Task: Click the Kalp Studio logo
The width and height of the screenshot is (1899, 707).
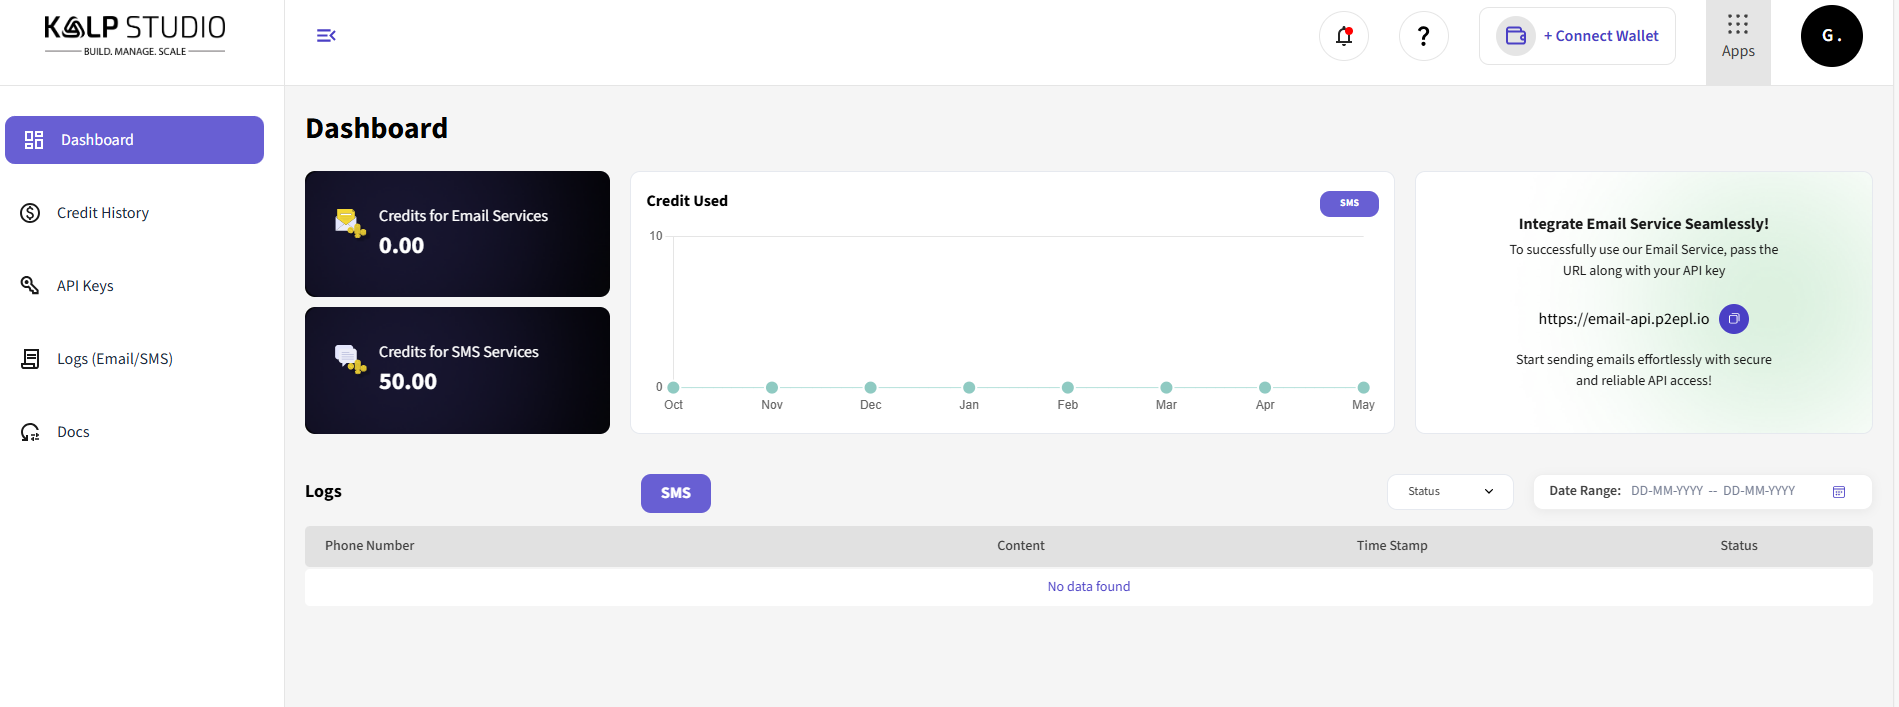Action: tap(135, 36)
